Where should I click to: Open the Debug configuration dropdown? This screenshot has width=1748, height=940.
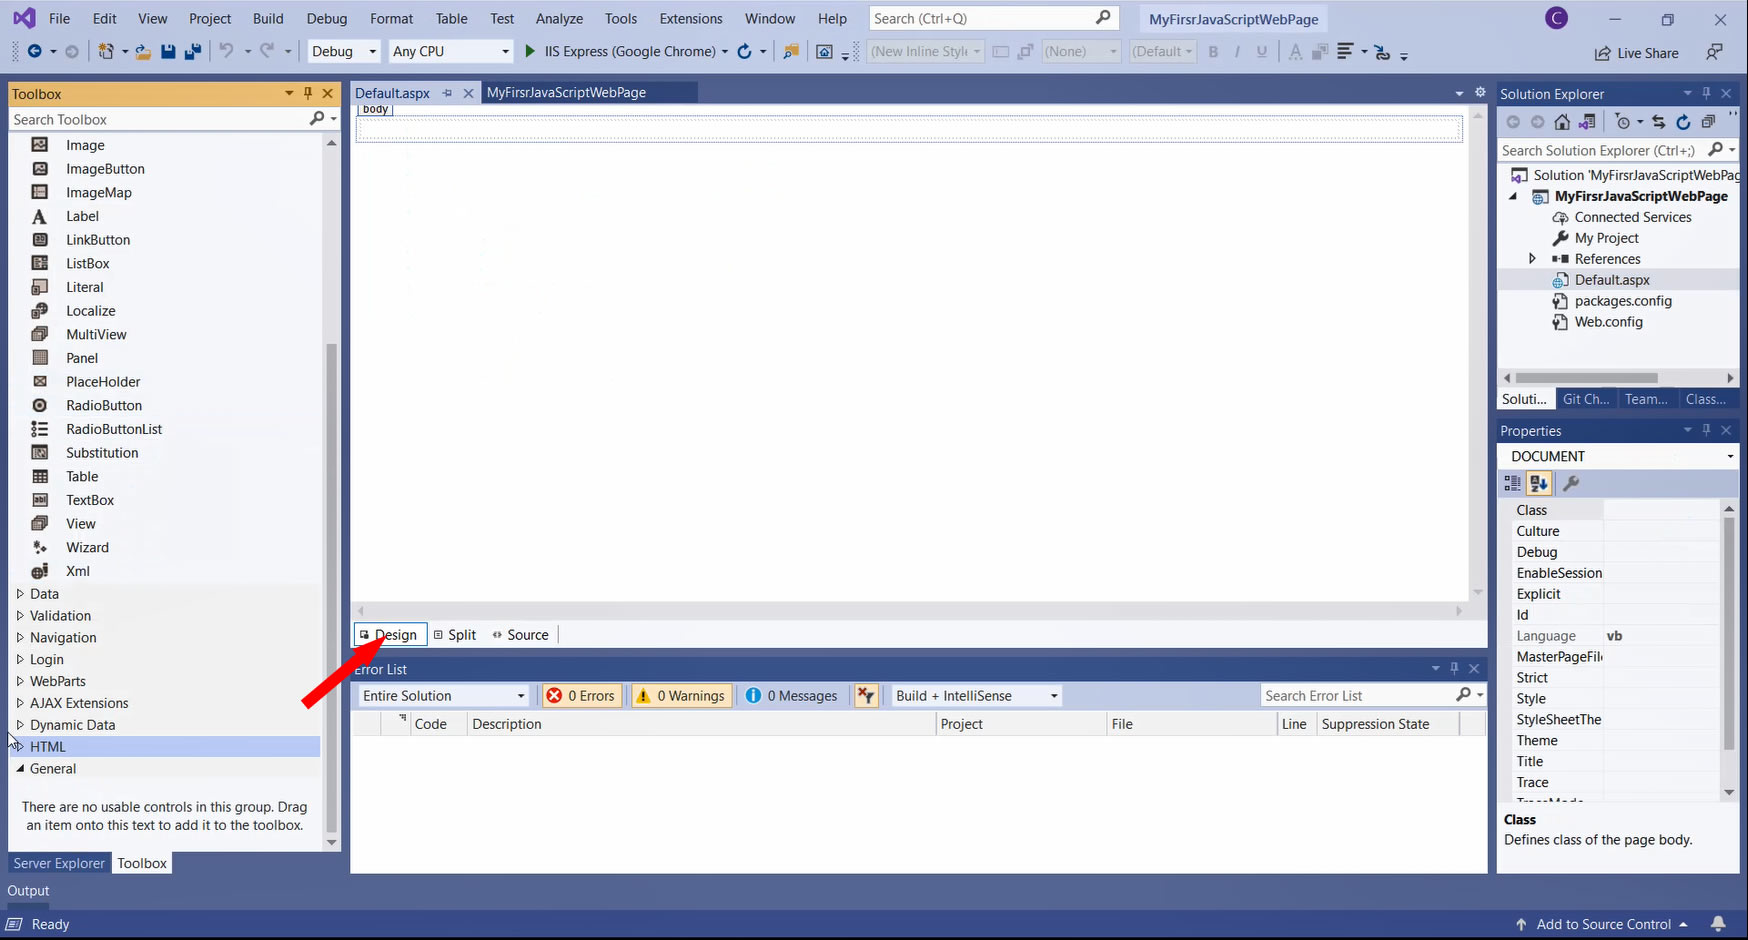(x=344, y=52)
